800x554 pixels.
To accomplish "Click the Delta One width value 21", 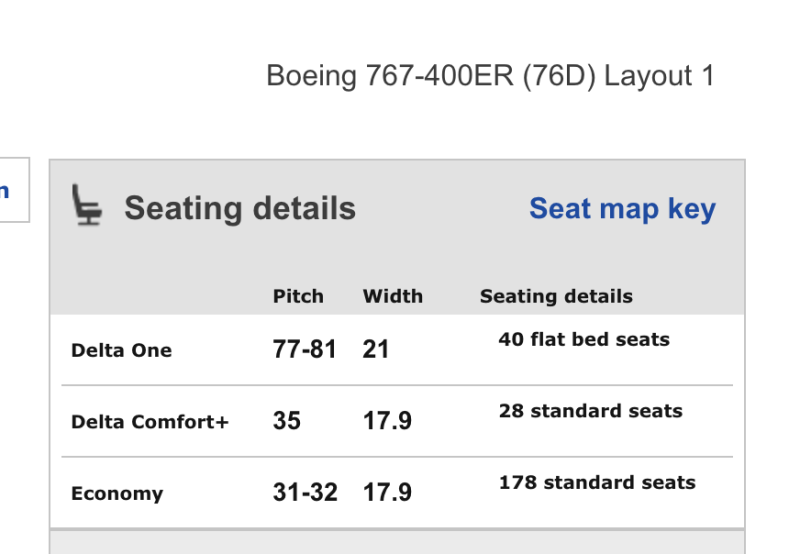I will point(376,349).
